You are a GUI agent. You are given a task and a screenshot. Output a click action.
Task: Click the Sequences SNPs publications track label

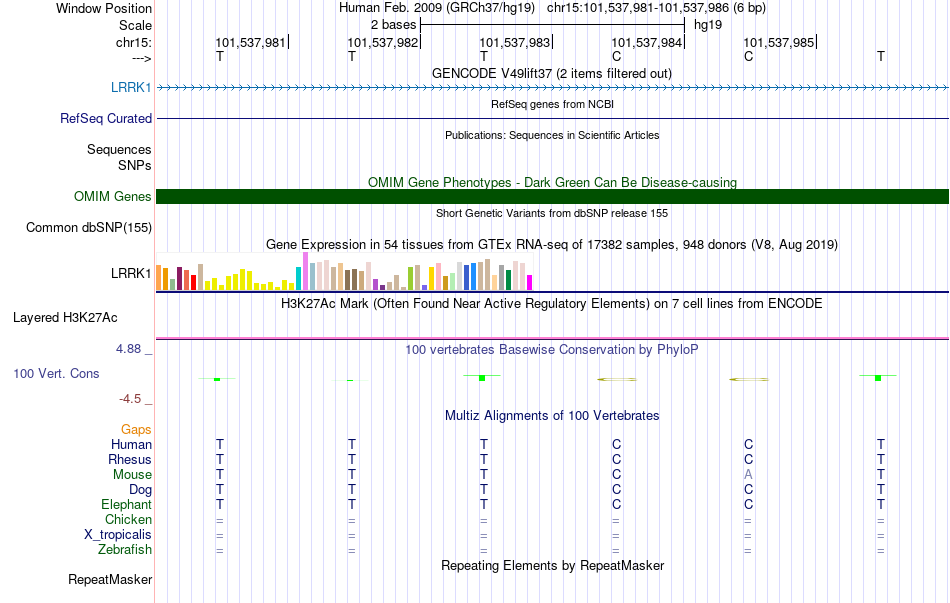119,157
